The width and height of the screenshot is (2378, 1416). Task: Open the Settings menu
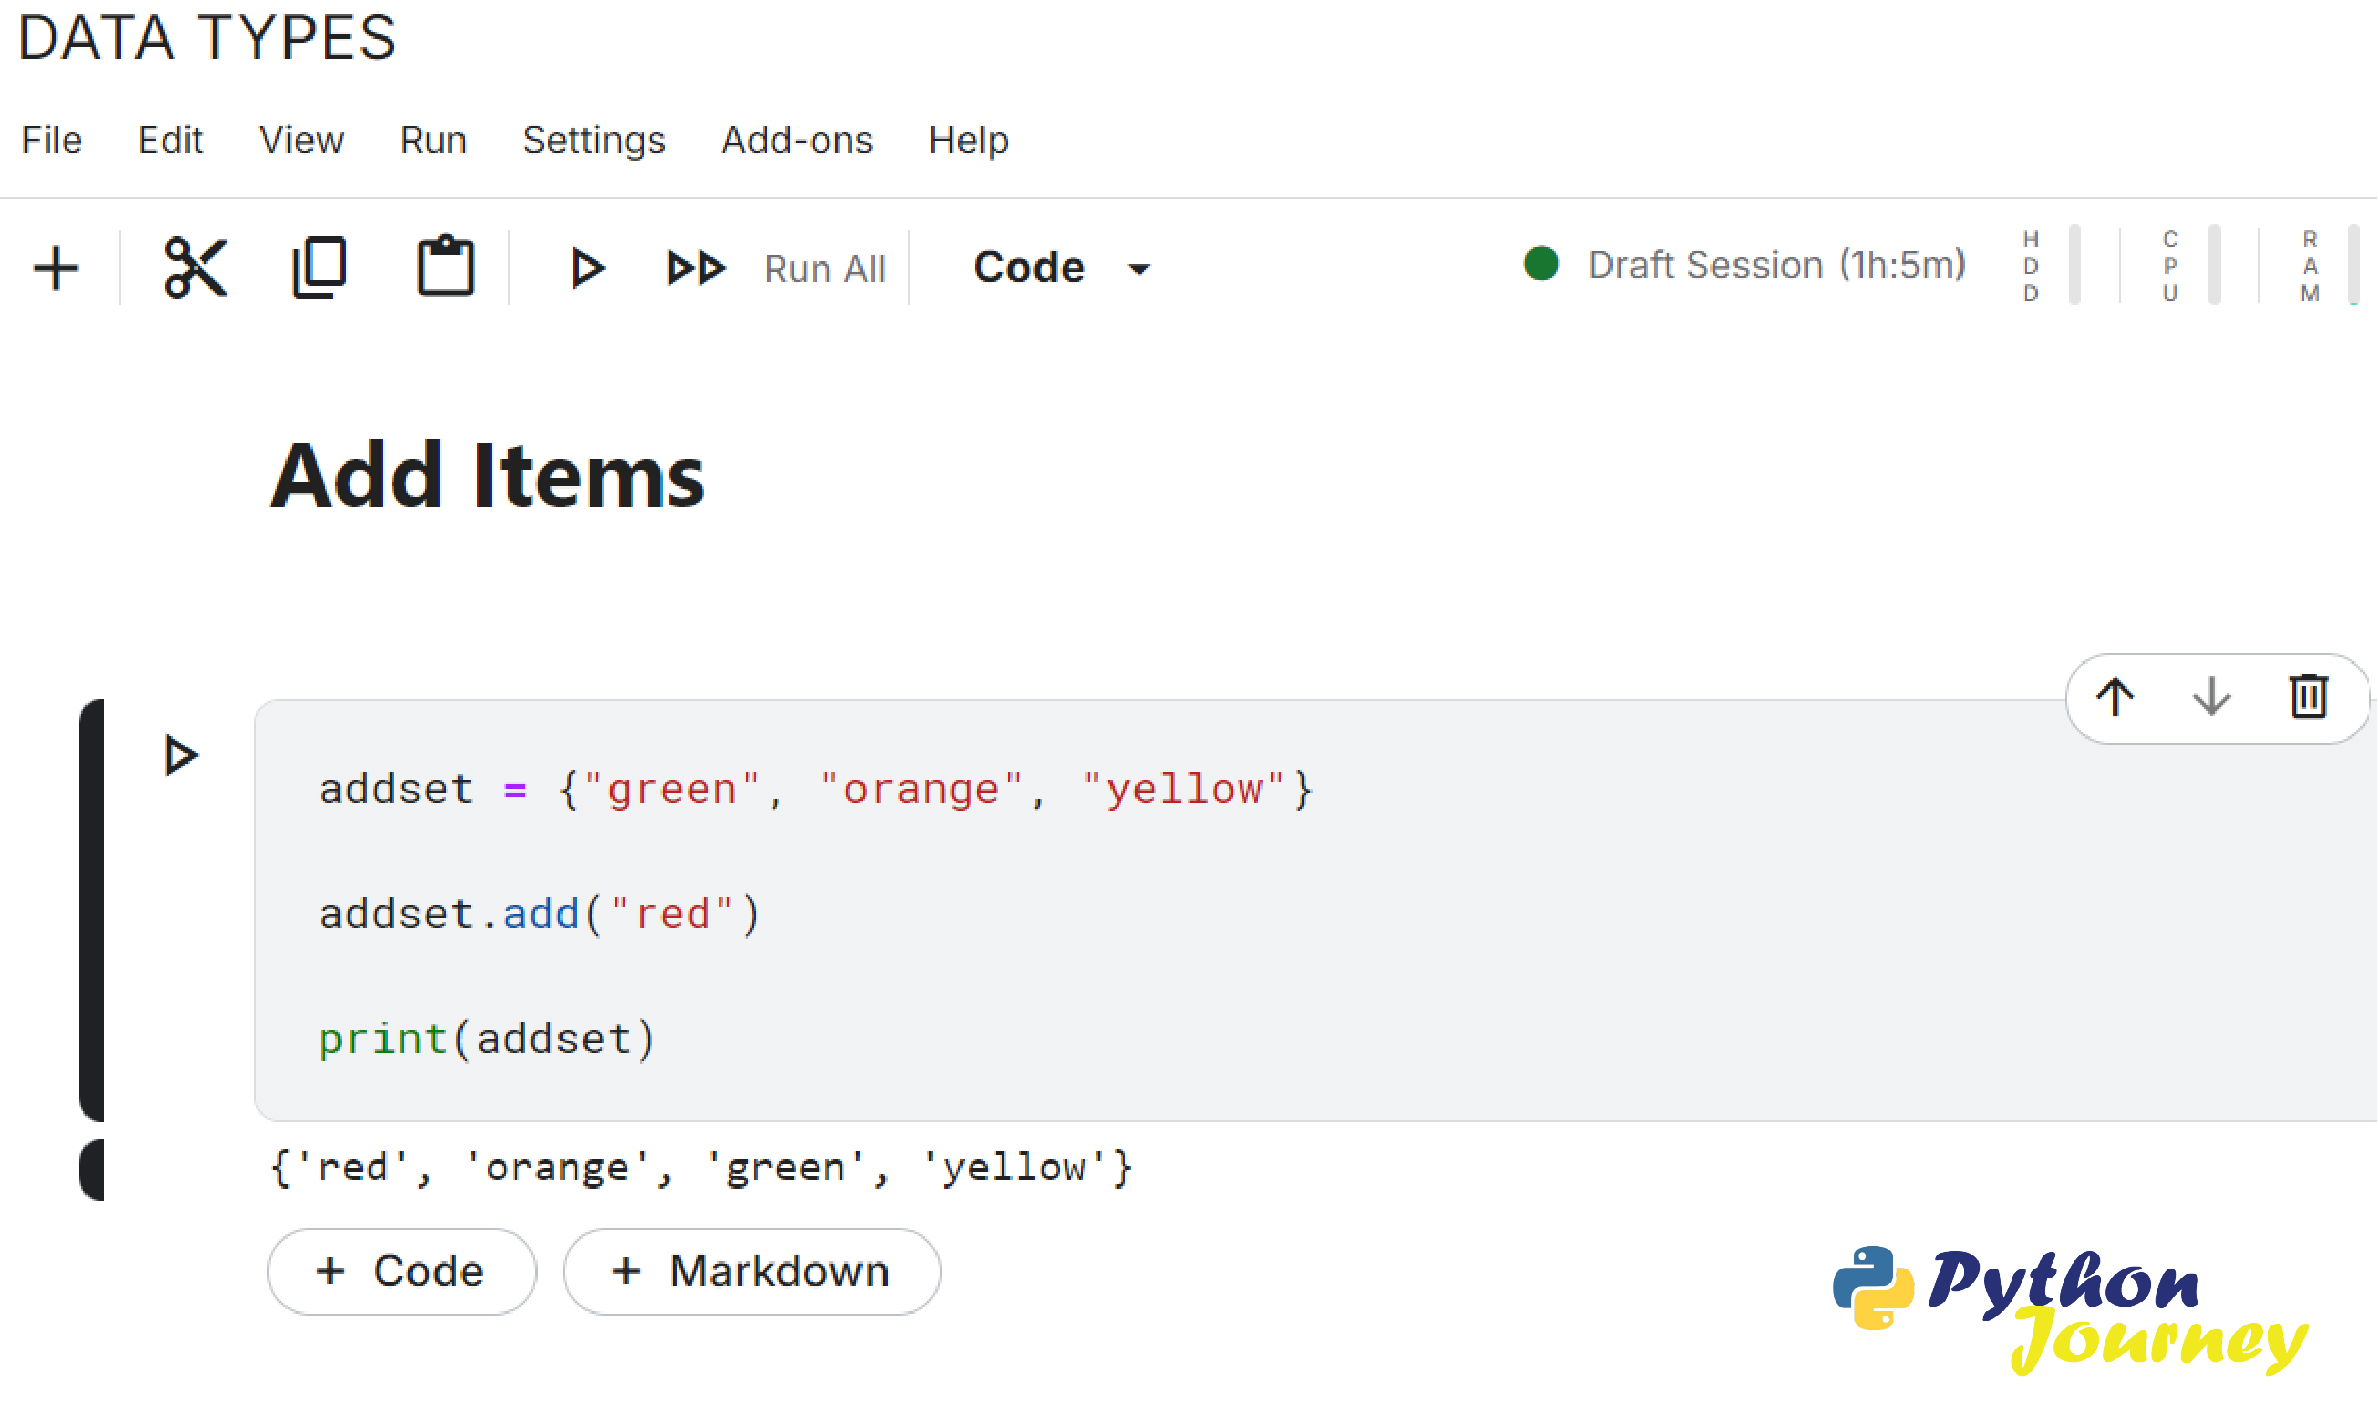pos(593,140)
